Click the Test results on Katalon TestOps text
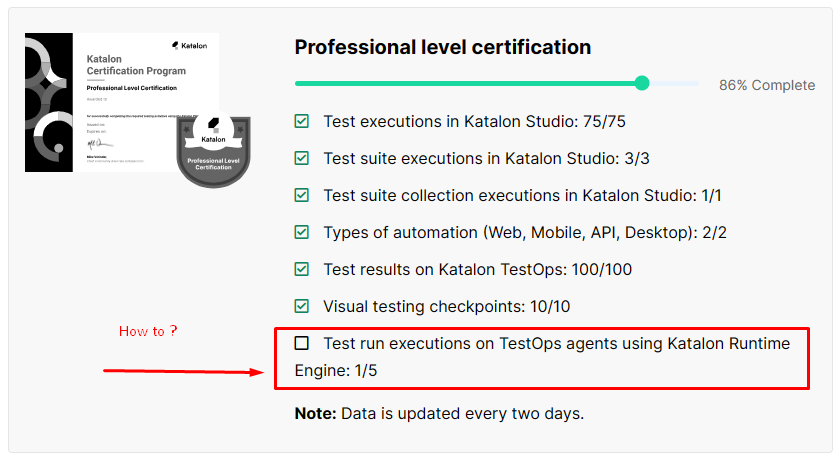 (477, 270)
